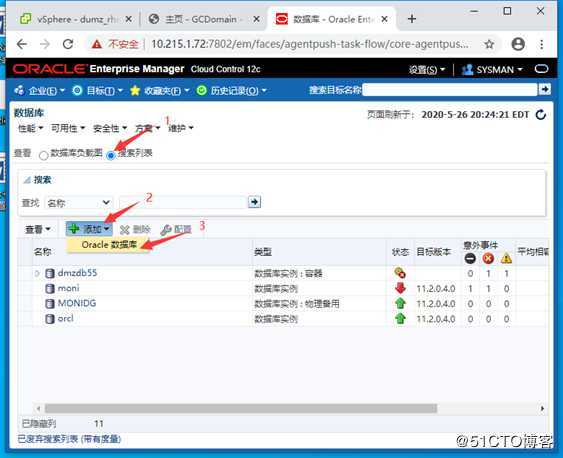Open the 目标(T) menu
Viewport: 563px width, 458px height.
point(97,90)
